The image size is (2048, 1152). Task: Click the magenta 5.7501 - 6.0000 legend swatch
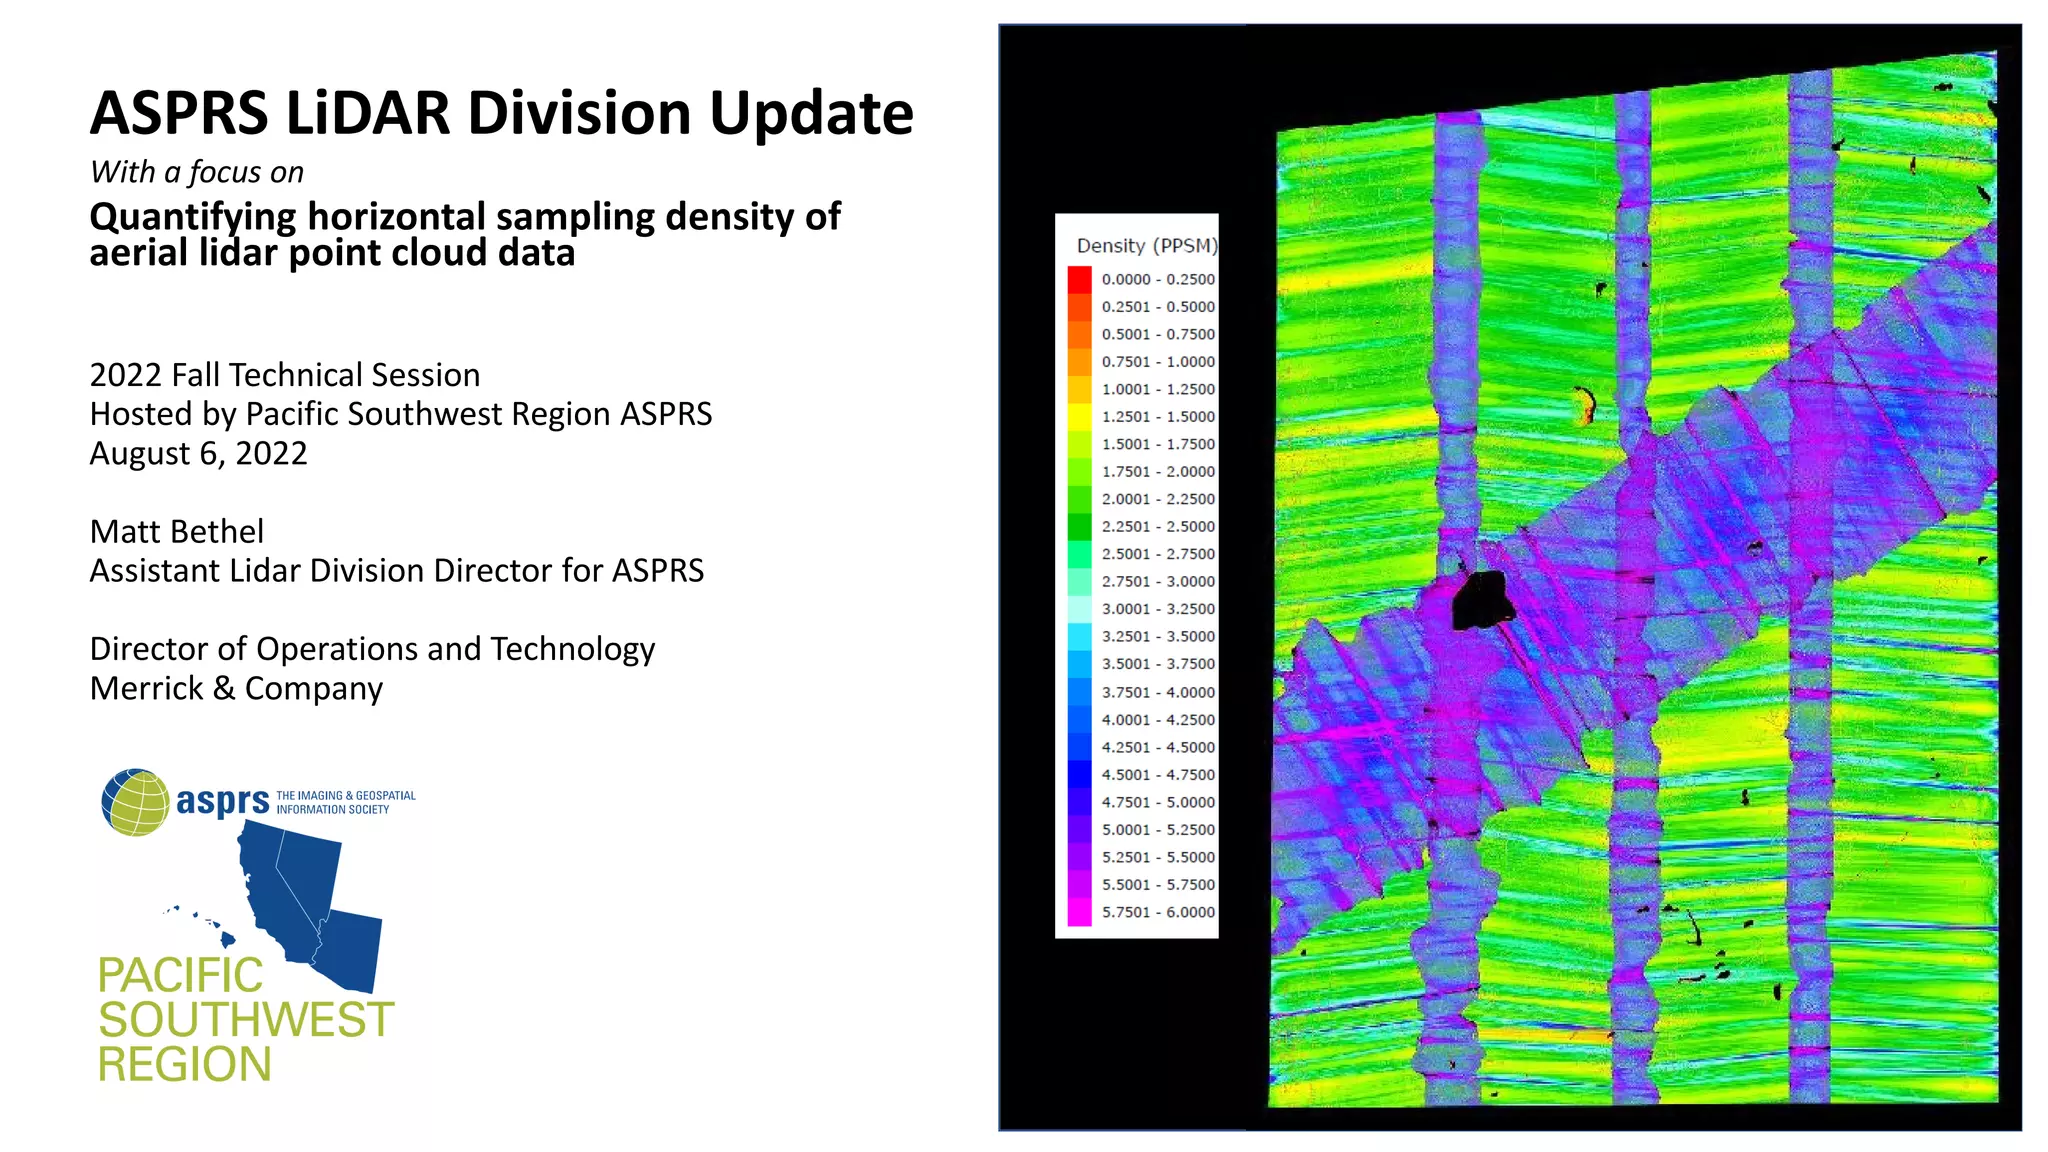(x=1079, y=912)
